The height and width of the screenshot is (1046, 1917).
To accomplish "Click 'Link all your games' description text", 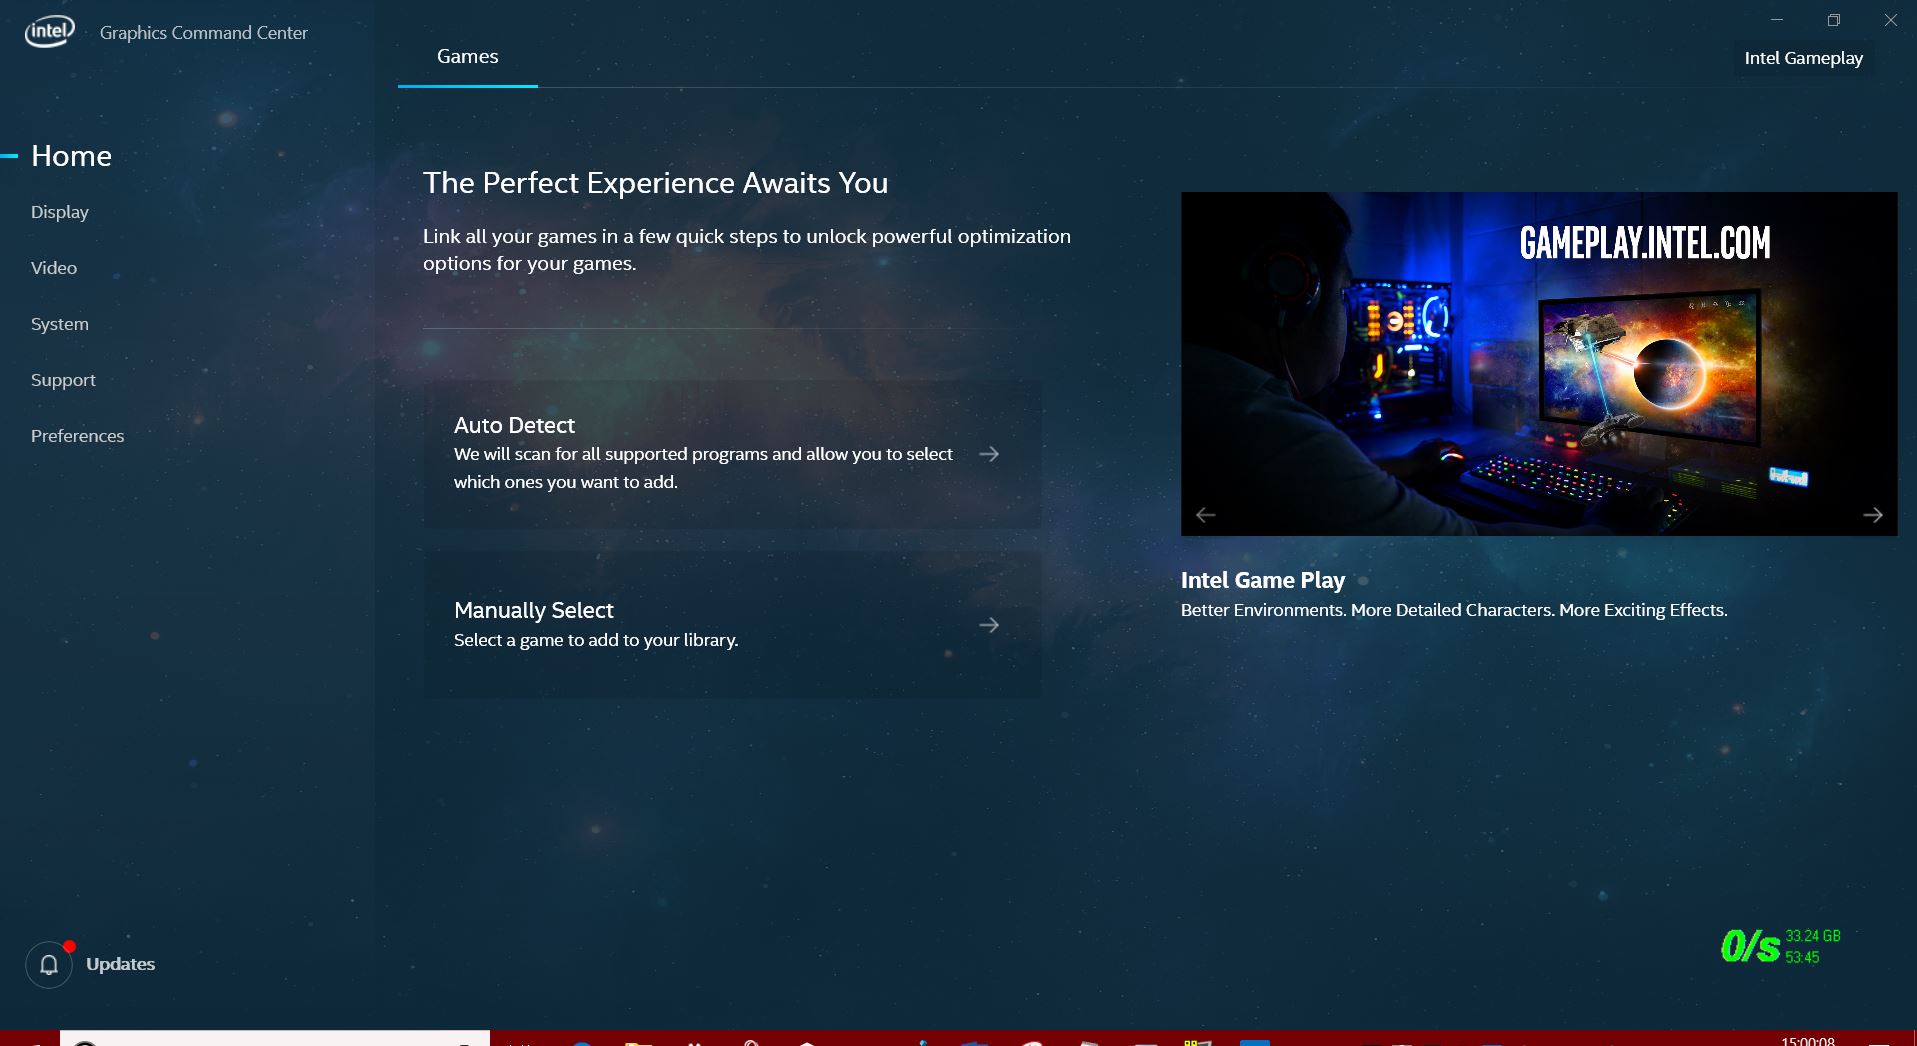I will click(746, 250).
